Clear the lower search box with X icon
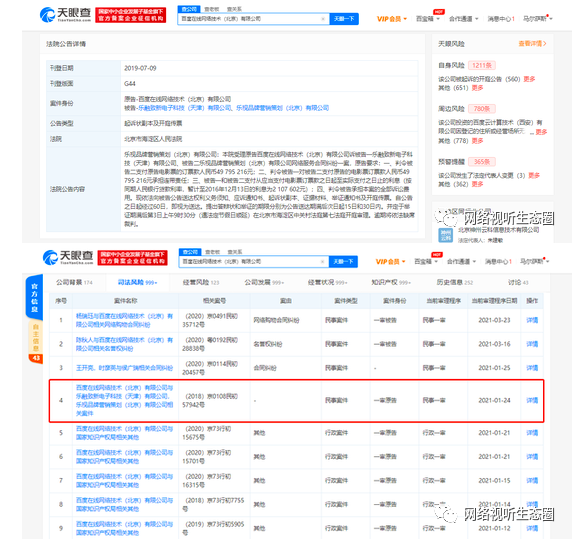585x550 pixels. click(322, 262)
